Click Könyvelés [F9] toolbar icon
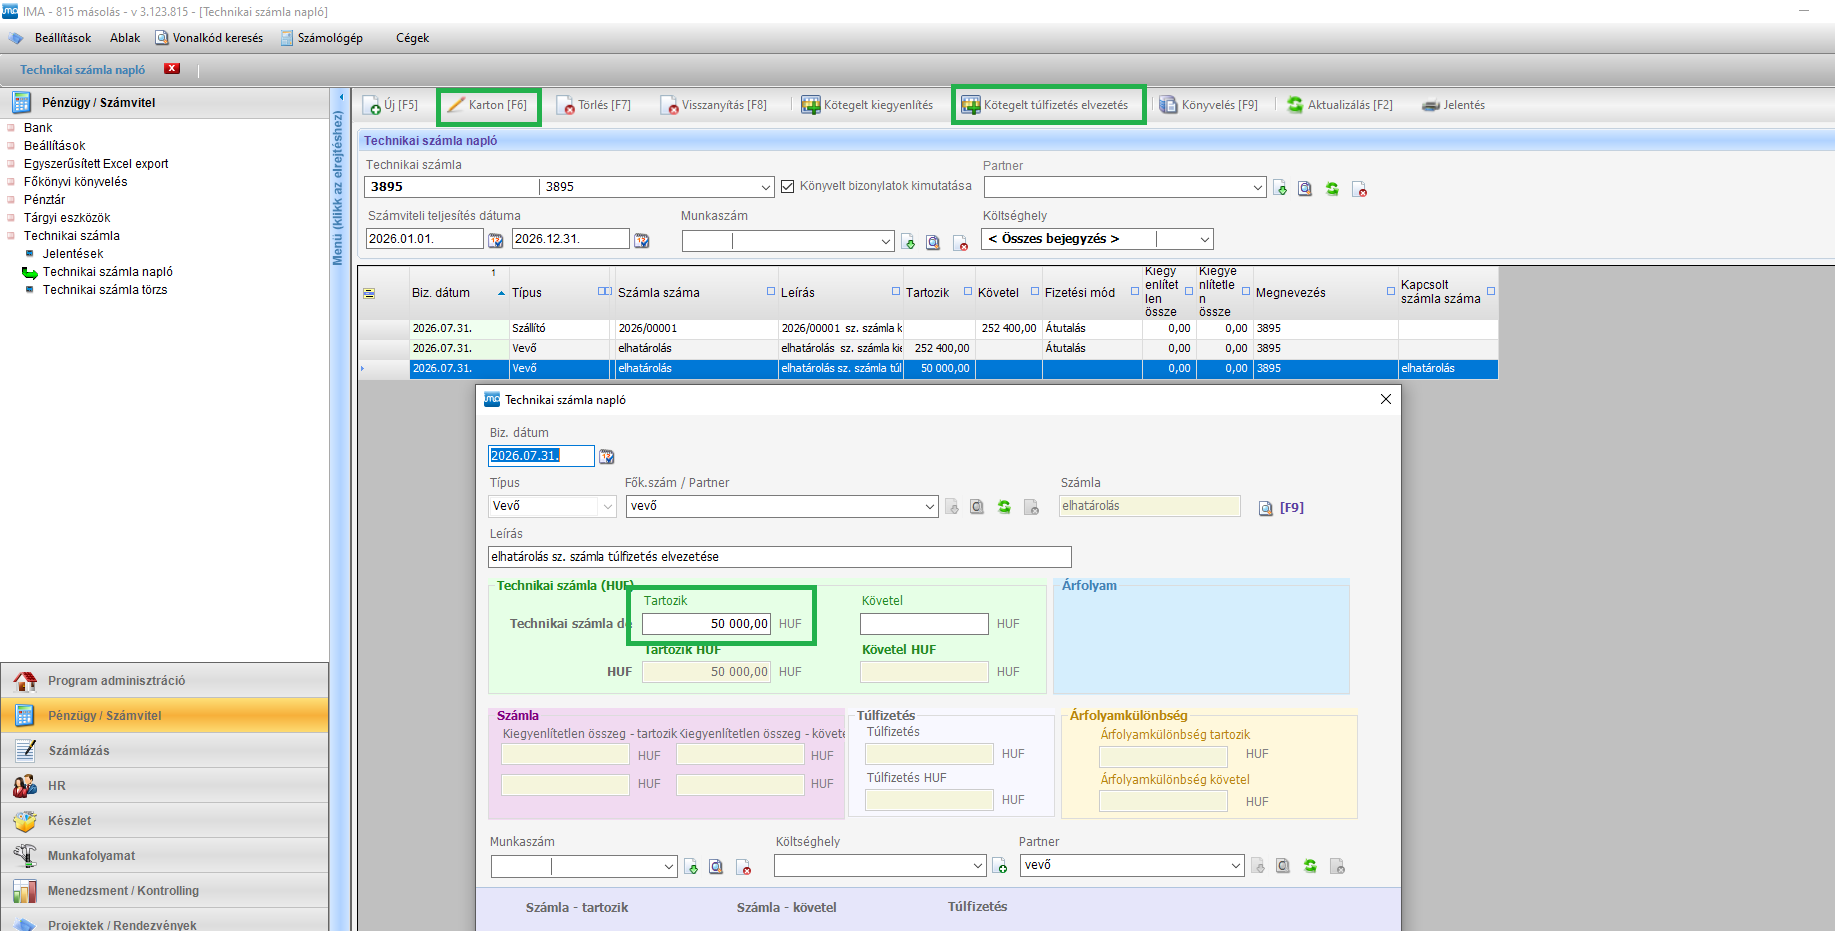Screen dimensions: 1835x931 pyautogui.click(x=1168, y=105)
